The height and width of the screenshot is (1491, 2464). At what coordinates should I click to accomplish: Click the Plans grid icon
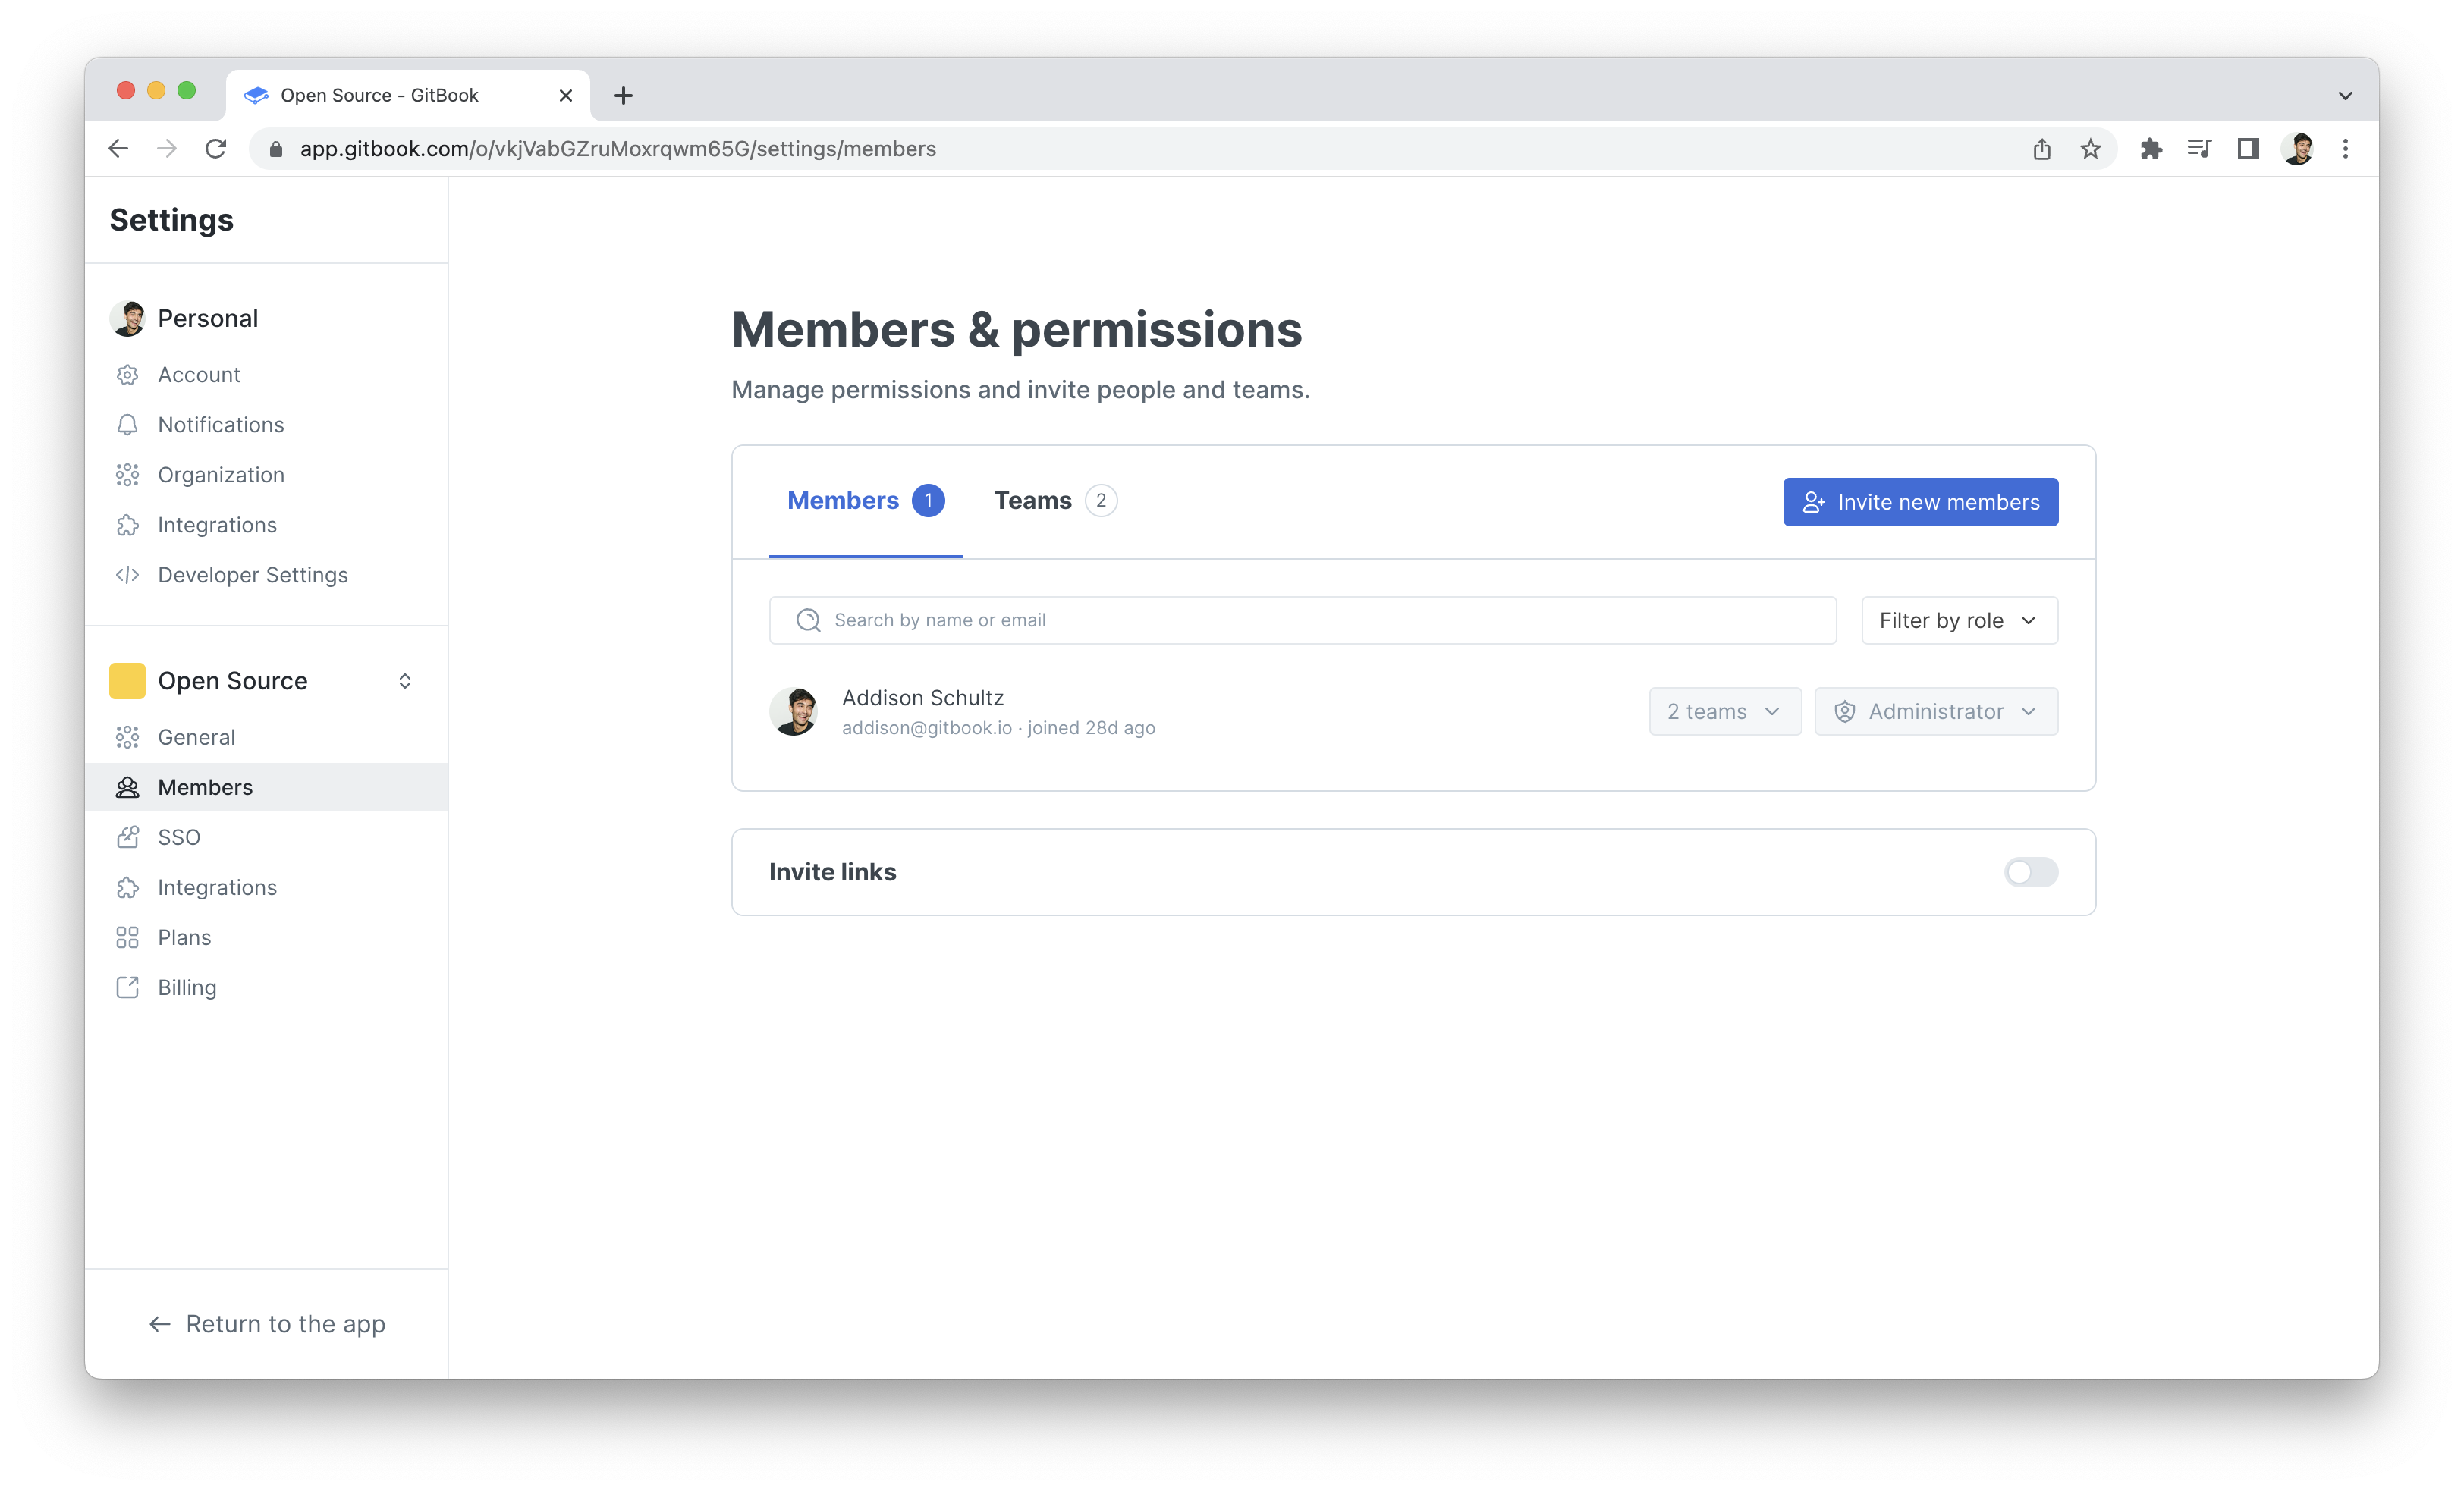[127, 937]
